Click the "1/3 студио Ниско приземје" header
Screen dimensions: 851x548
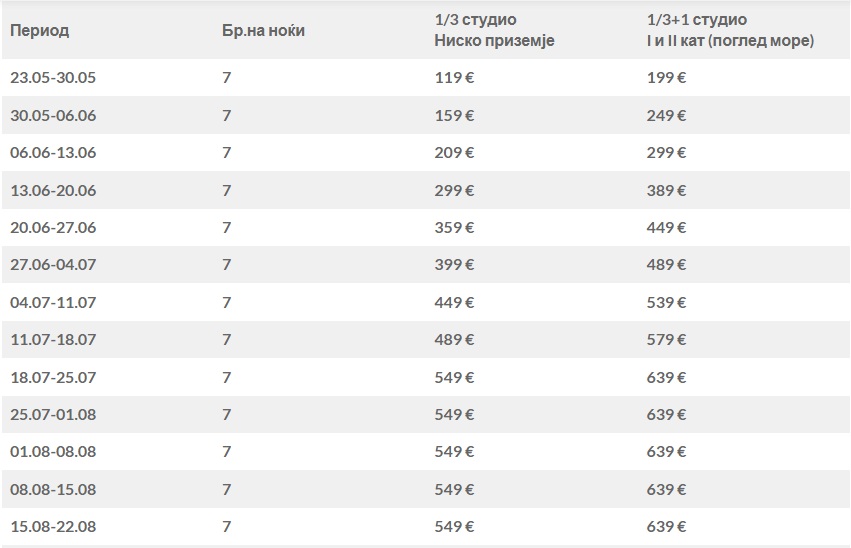(494, 30)
